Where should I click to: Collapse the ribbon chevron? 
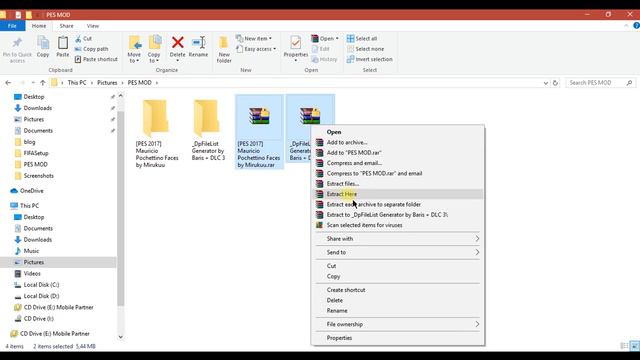pyautogui.click(x=626, y=26)
